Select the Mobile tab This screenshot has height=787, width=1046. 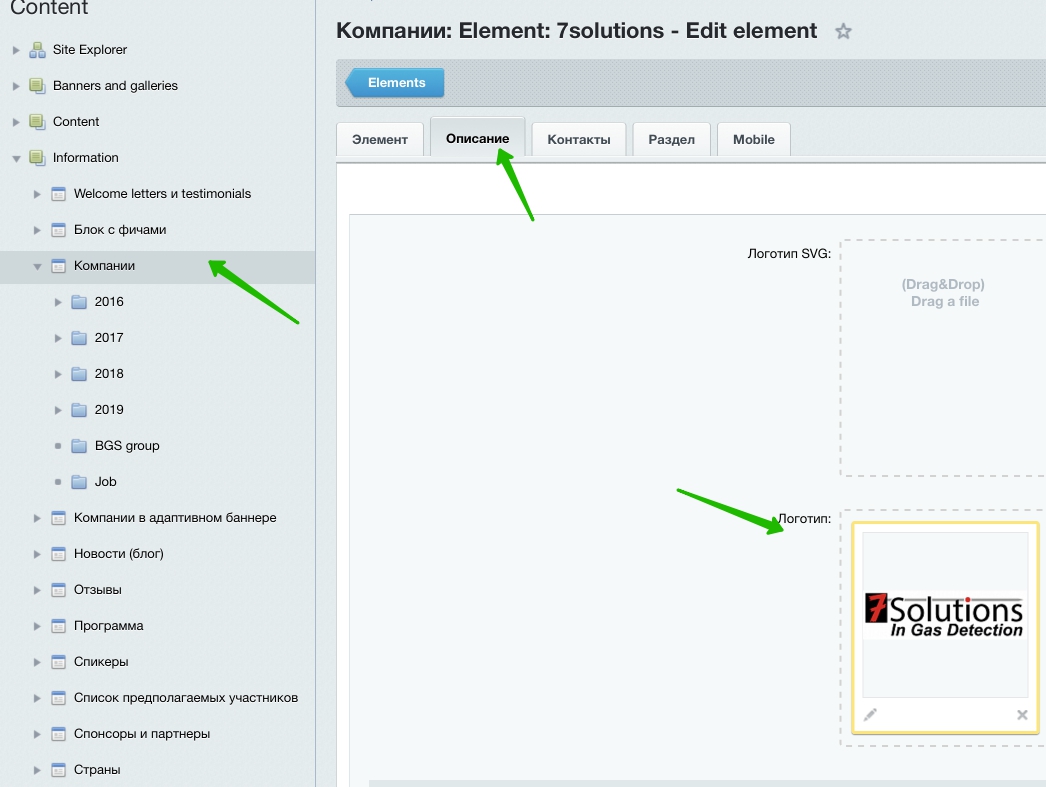(753, 140)
